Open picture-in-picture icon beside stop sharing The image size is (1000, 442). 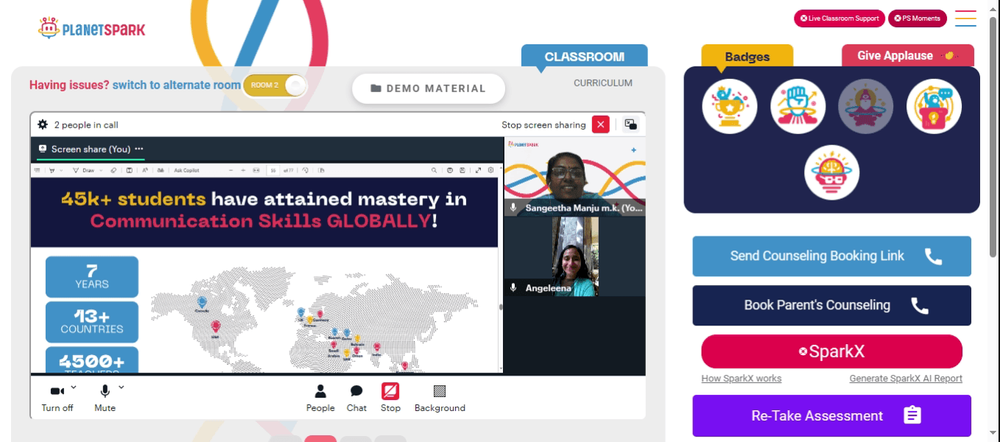tap(631, 124)
